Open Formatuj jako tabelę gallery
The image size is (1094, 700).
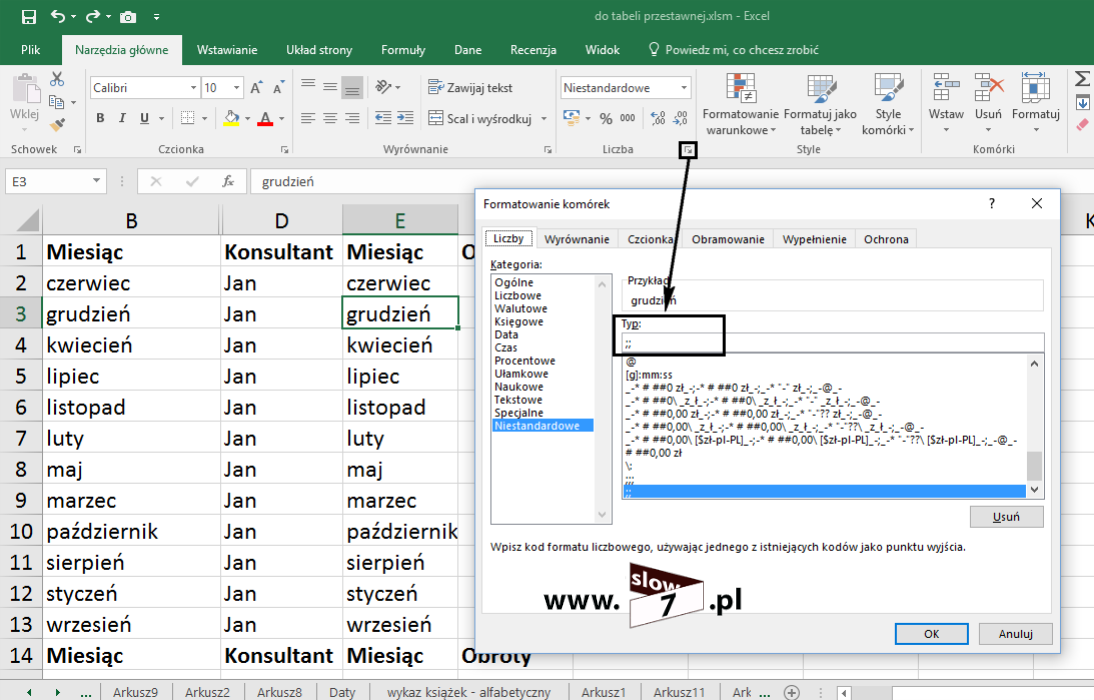coord(820,105)
